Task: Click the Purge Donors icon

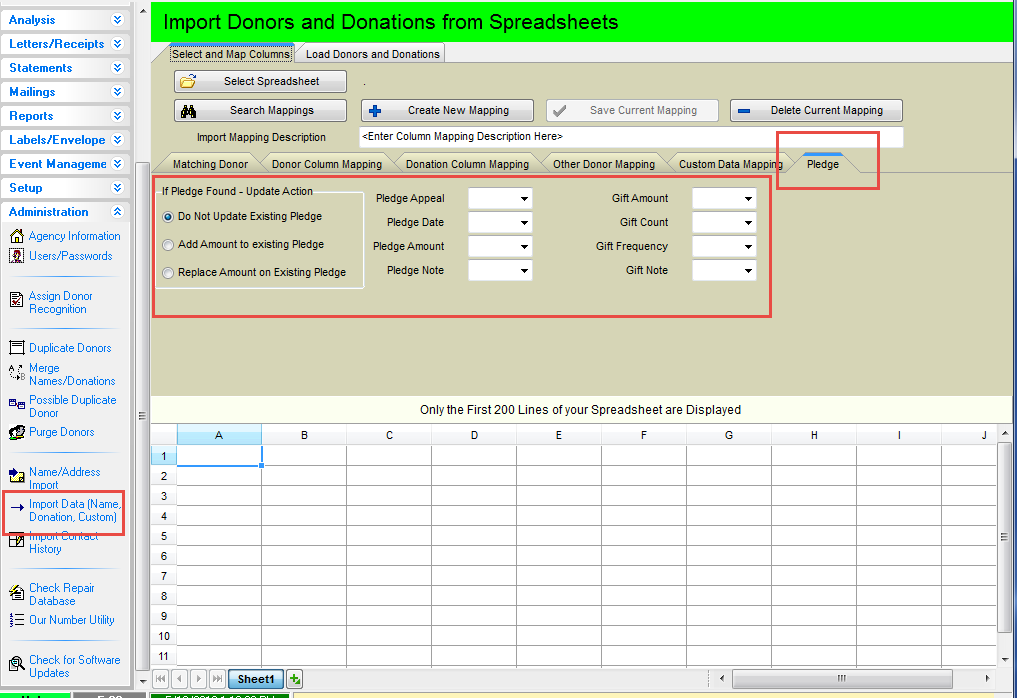Action: (16, 432)
